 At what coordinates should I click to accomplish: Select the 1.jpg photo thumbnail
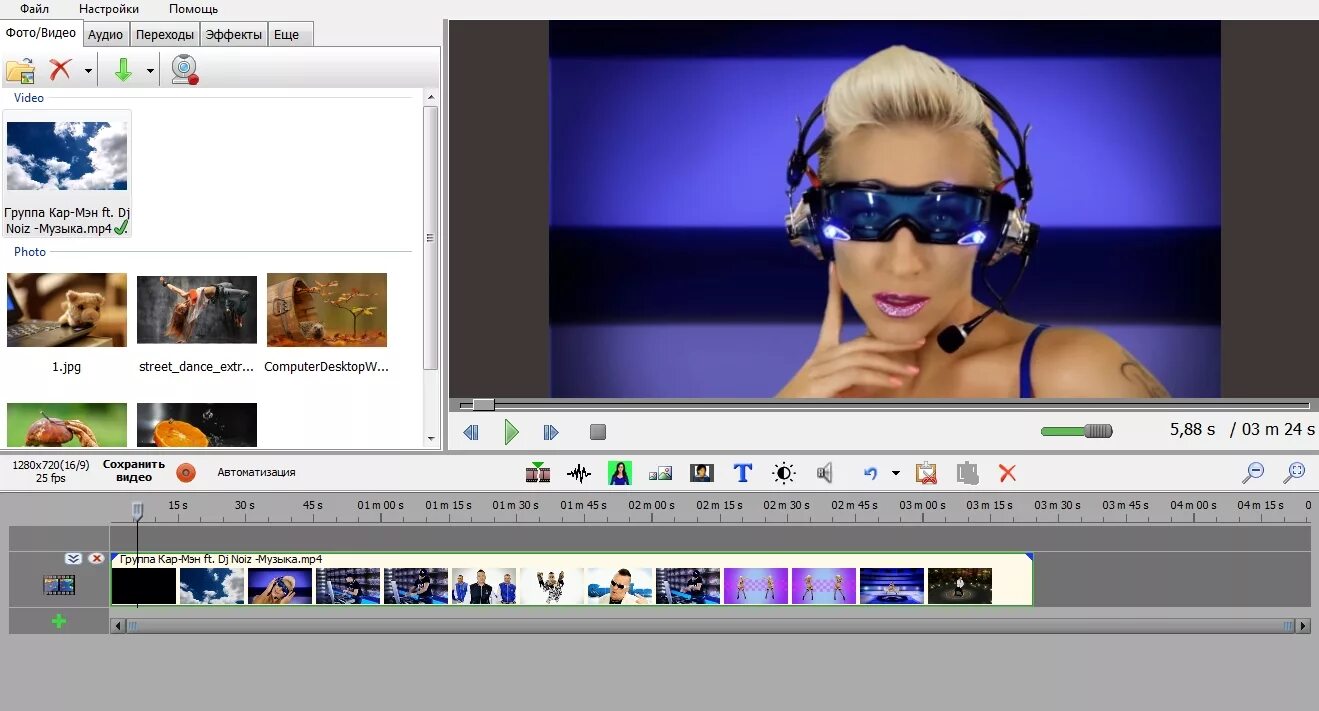[x=67, y=310]
